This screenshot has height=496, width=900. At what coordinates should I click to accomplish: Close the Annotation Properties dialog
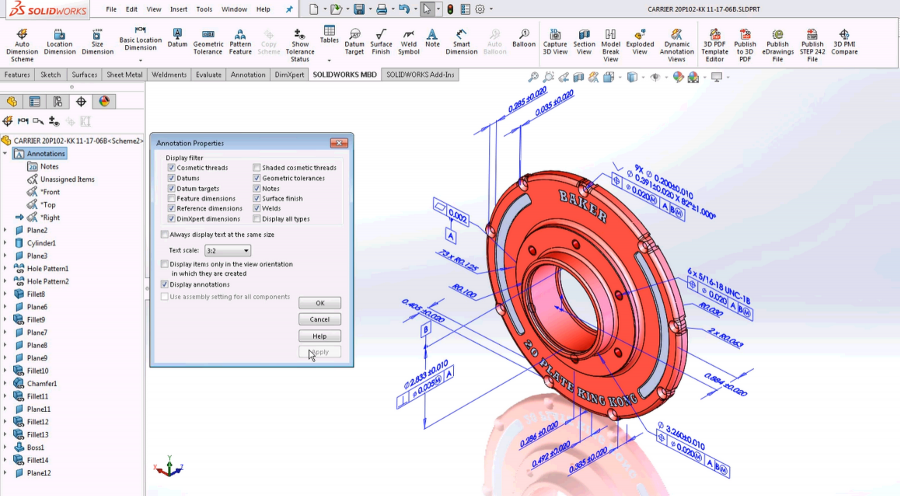pyautogui.click(x=339, y=143)
